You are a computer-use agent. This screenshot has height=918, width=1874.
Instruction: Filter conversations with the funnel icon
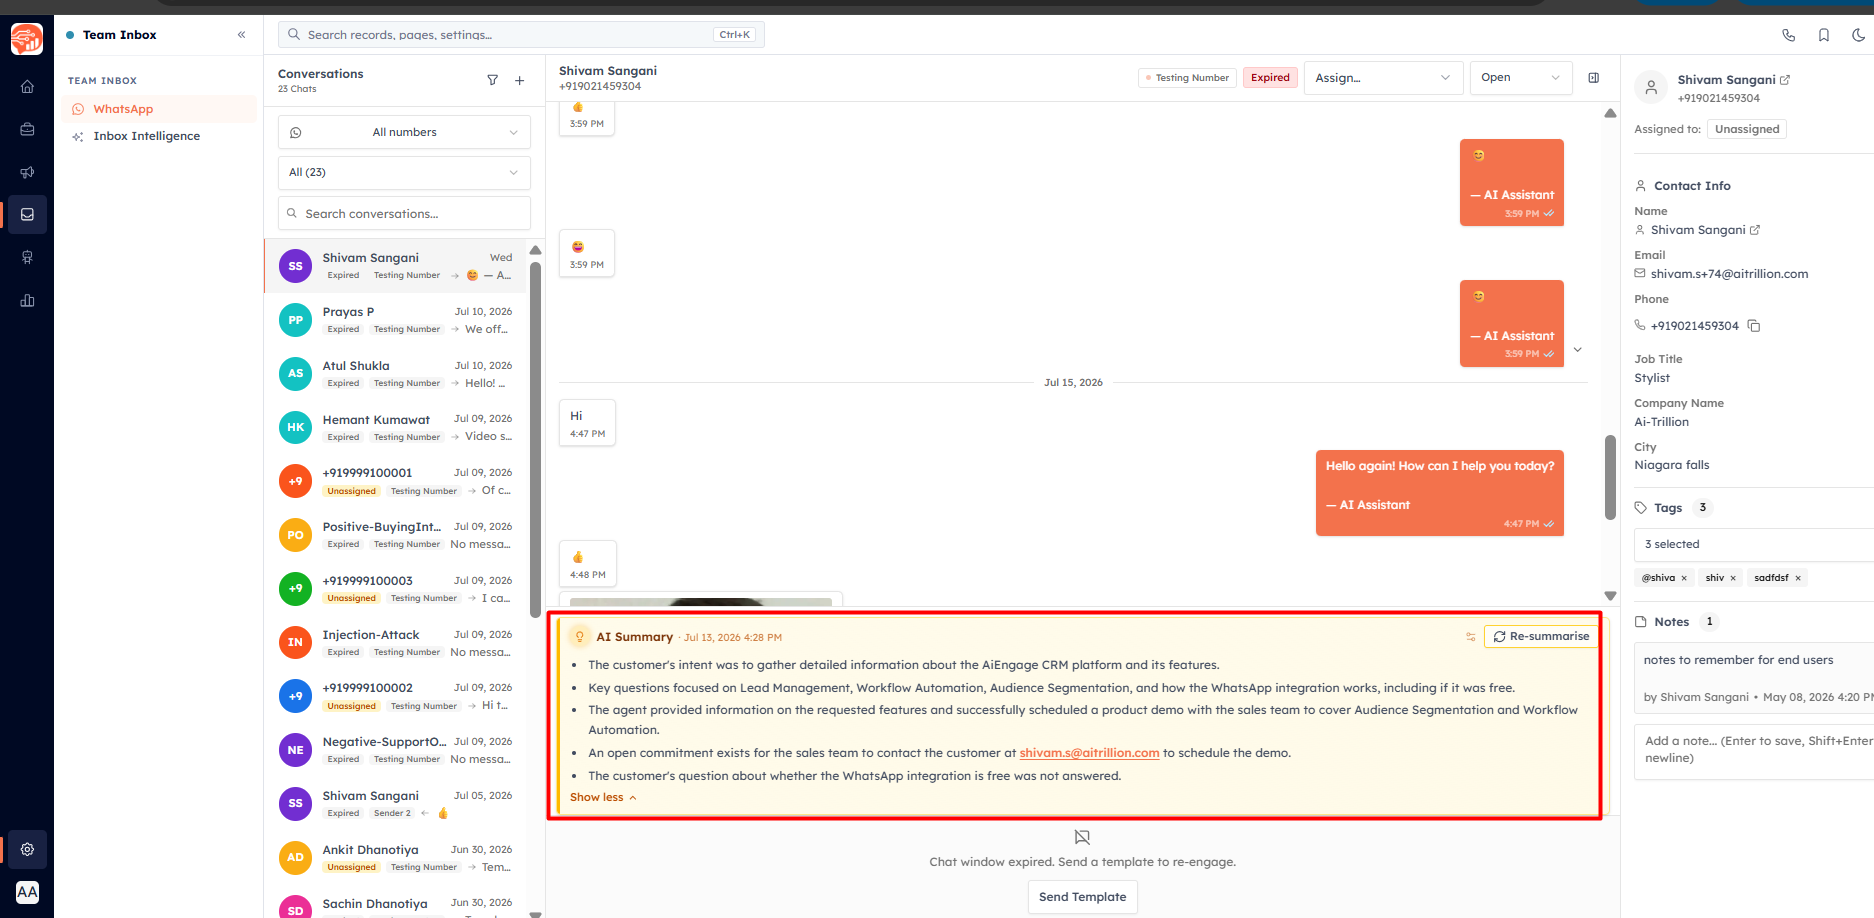[493, 80]
